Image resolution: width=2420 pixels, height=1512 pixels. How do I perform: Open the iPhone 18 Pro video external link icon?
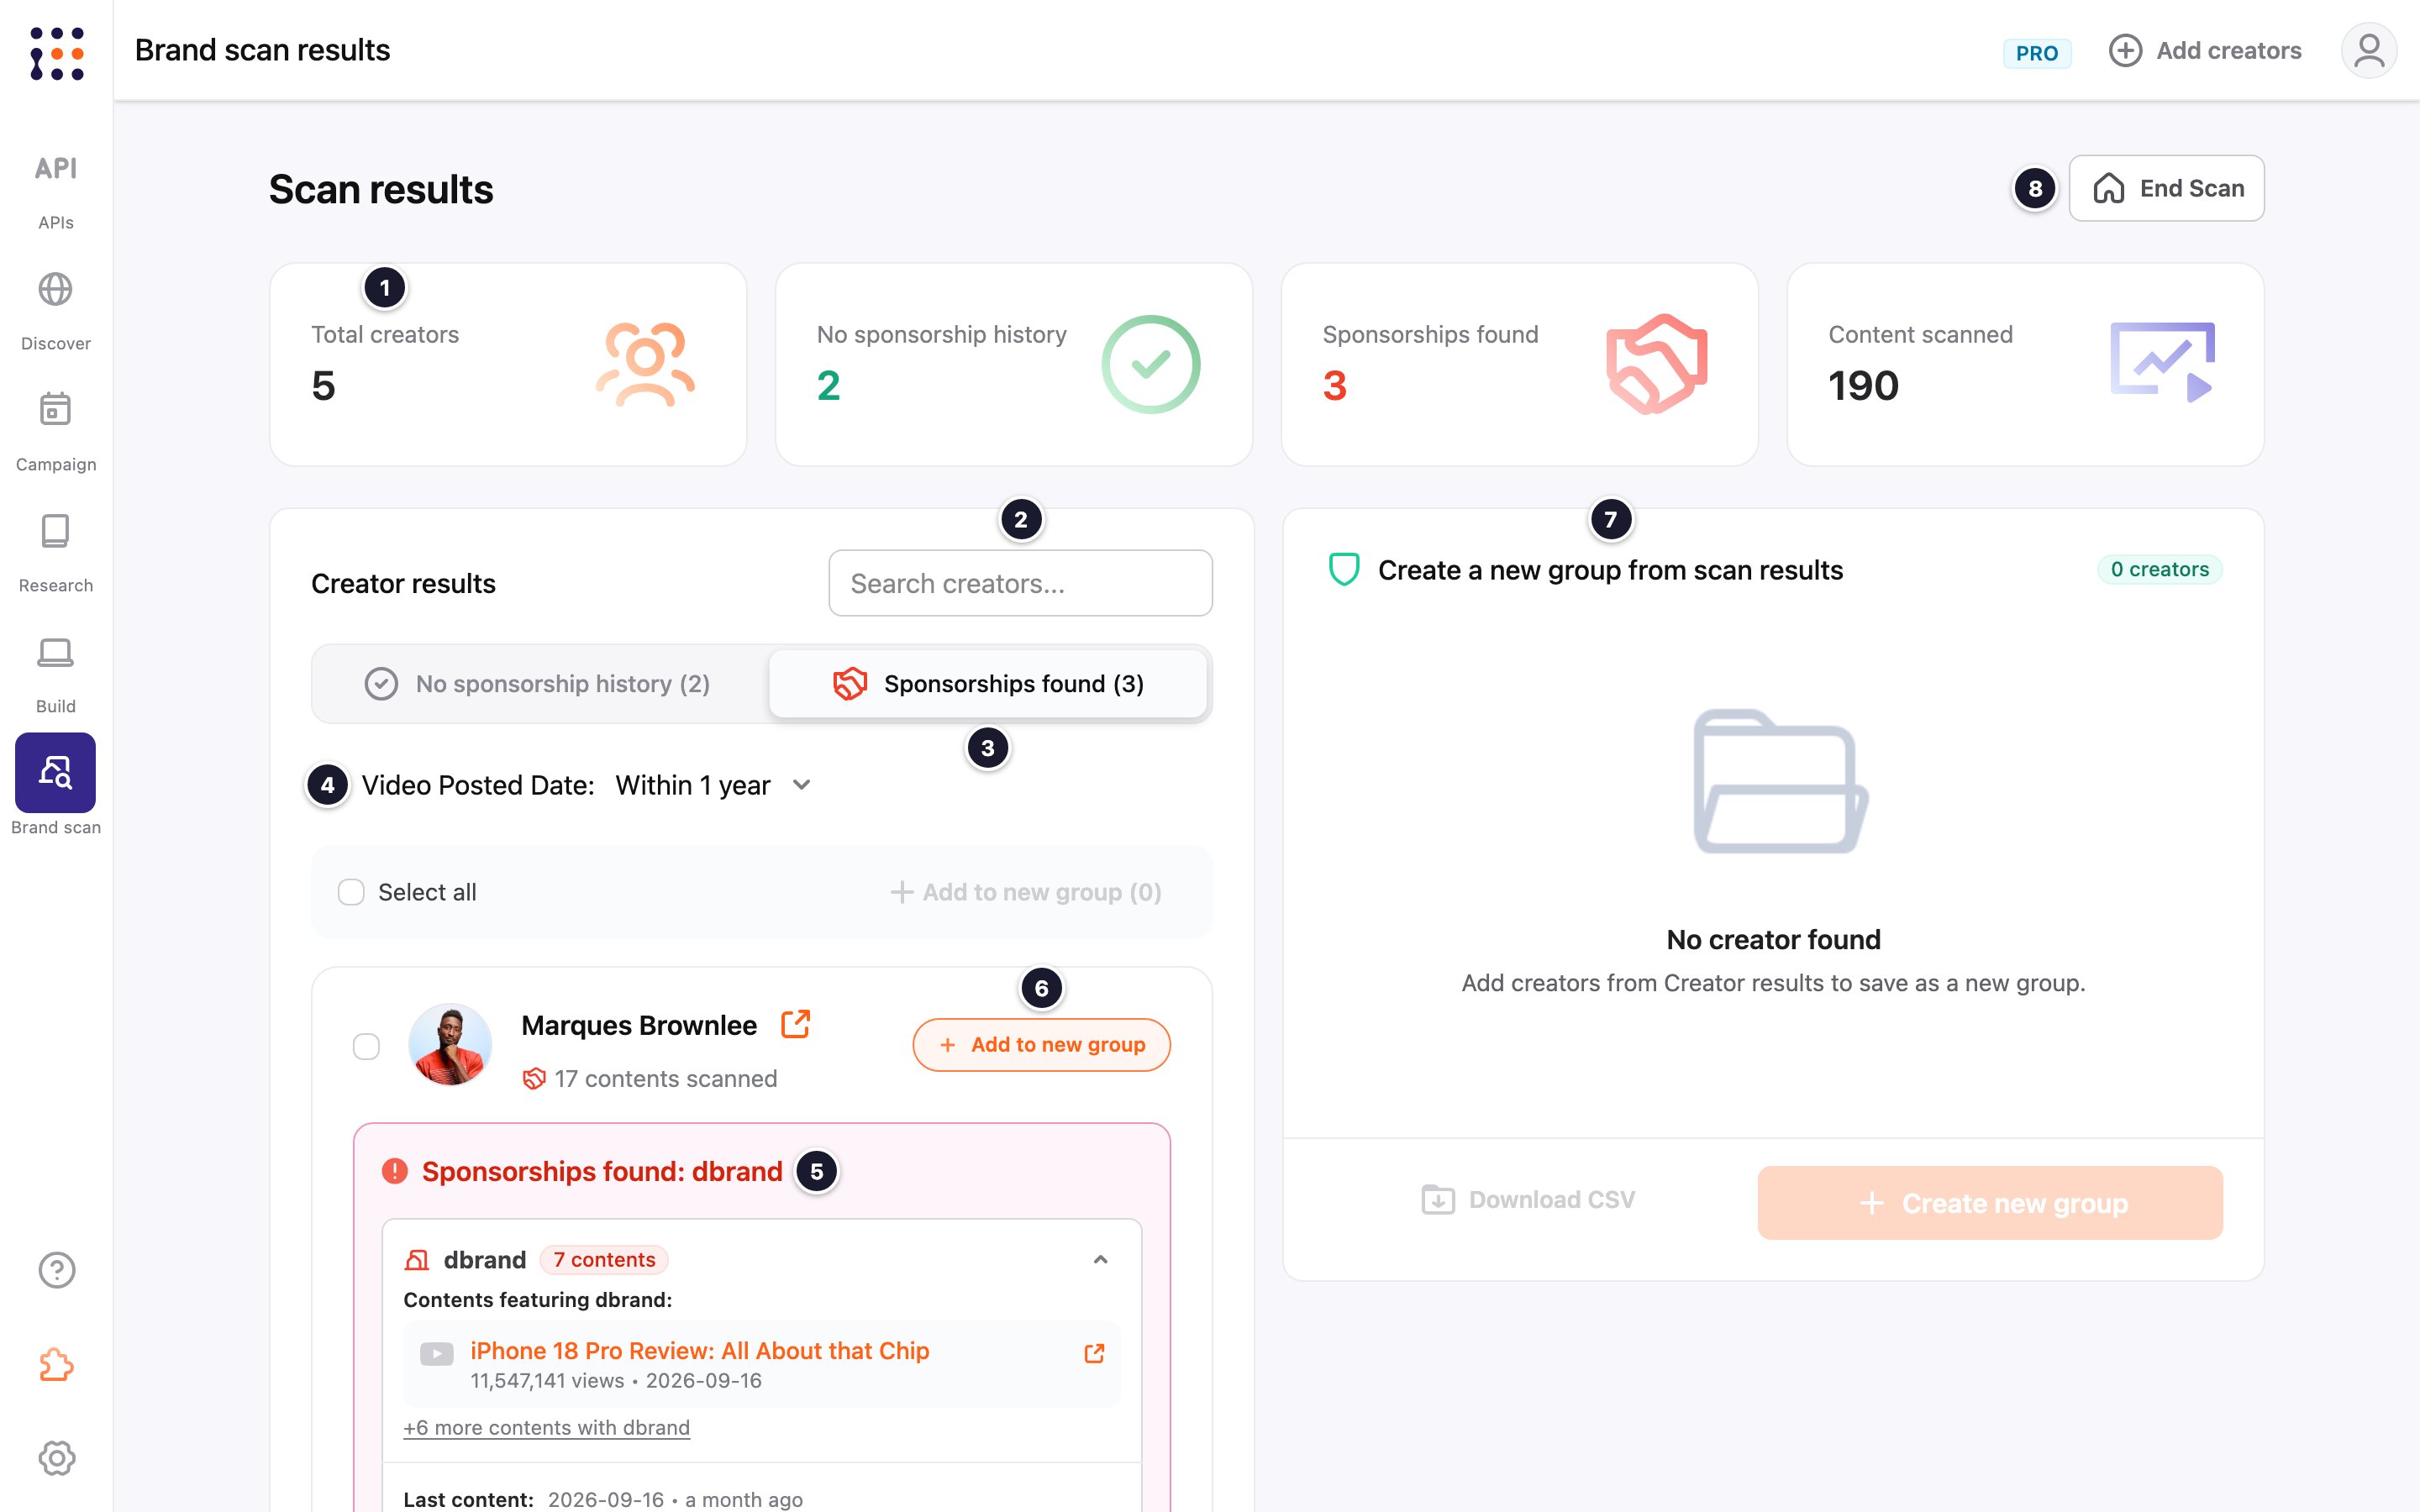point(1094,1353)
